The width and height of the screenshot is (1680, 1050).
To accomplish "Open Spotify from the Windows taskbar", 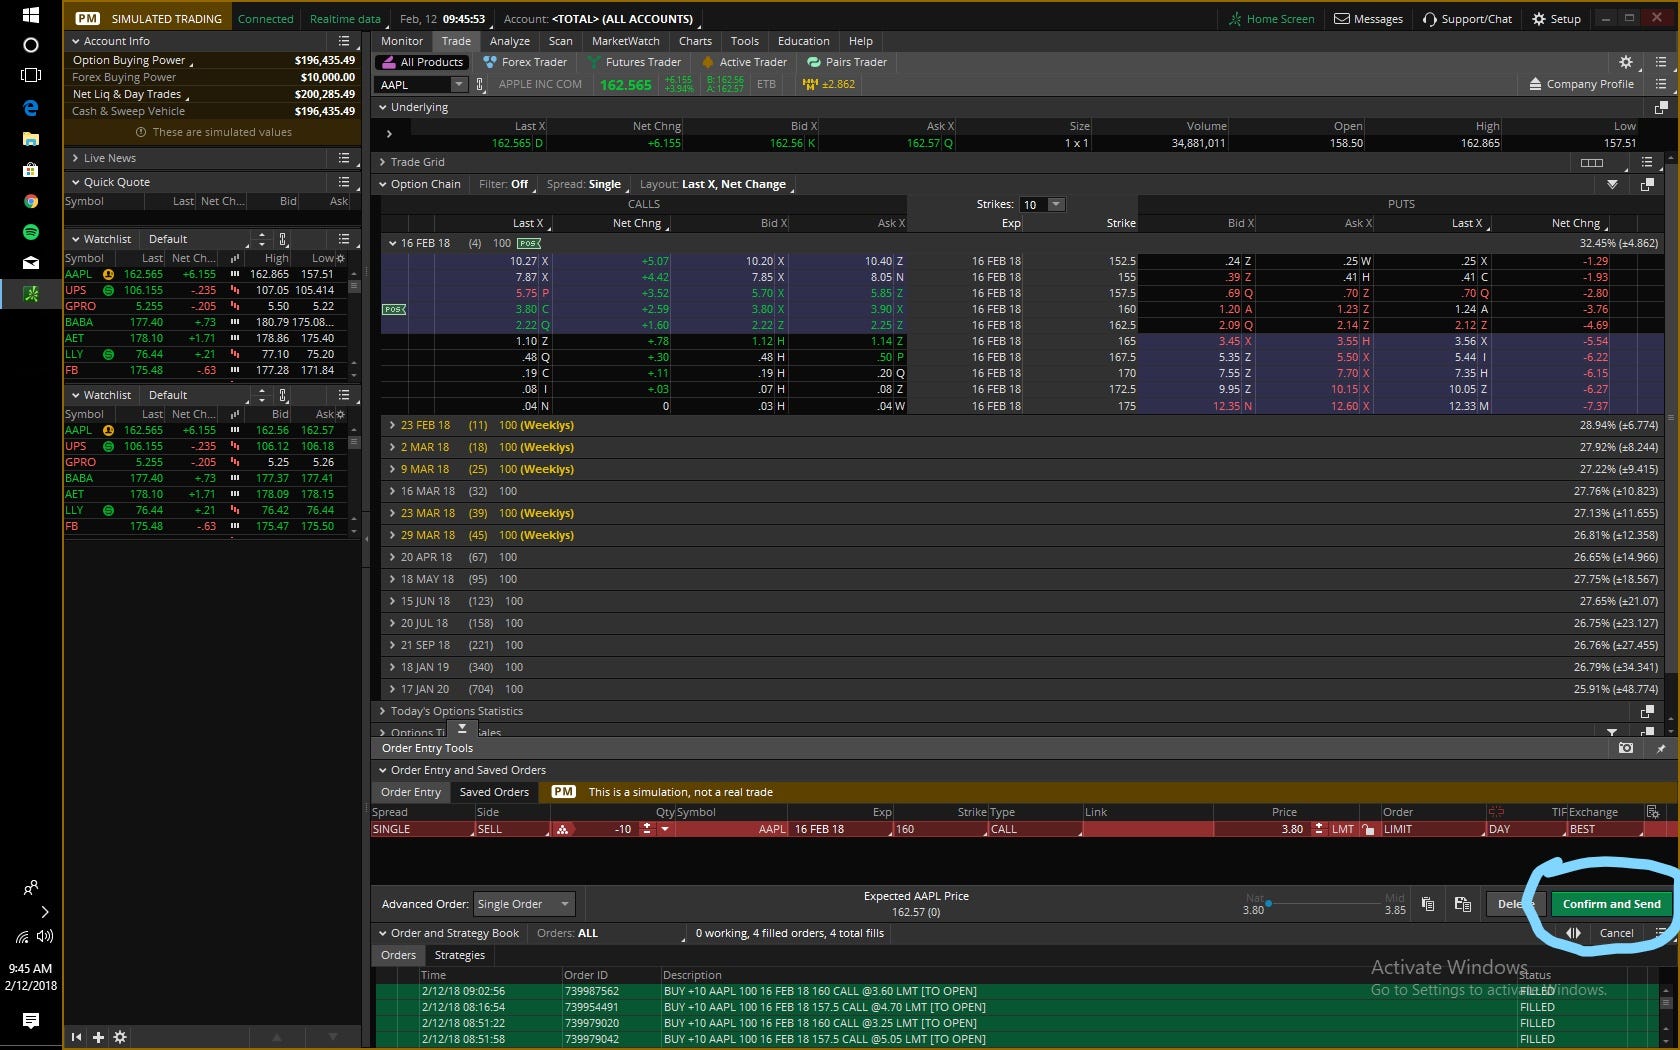I will point(31,232).
